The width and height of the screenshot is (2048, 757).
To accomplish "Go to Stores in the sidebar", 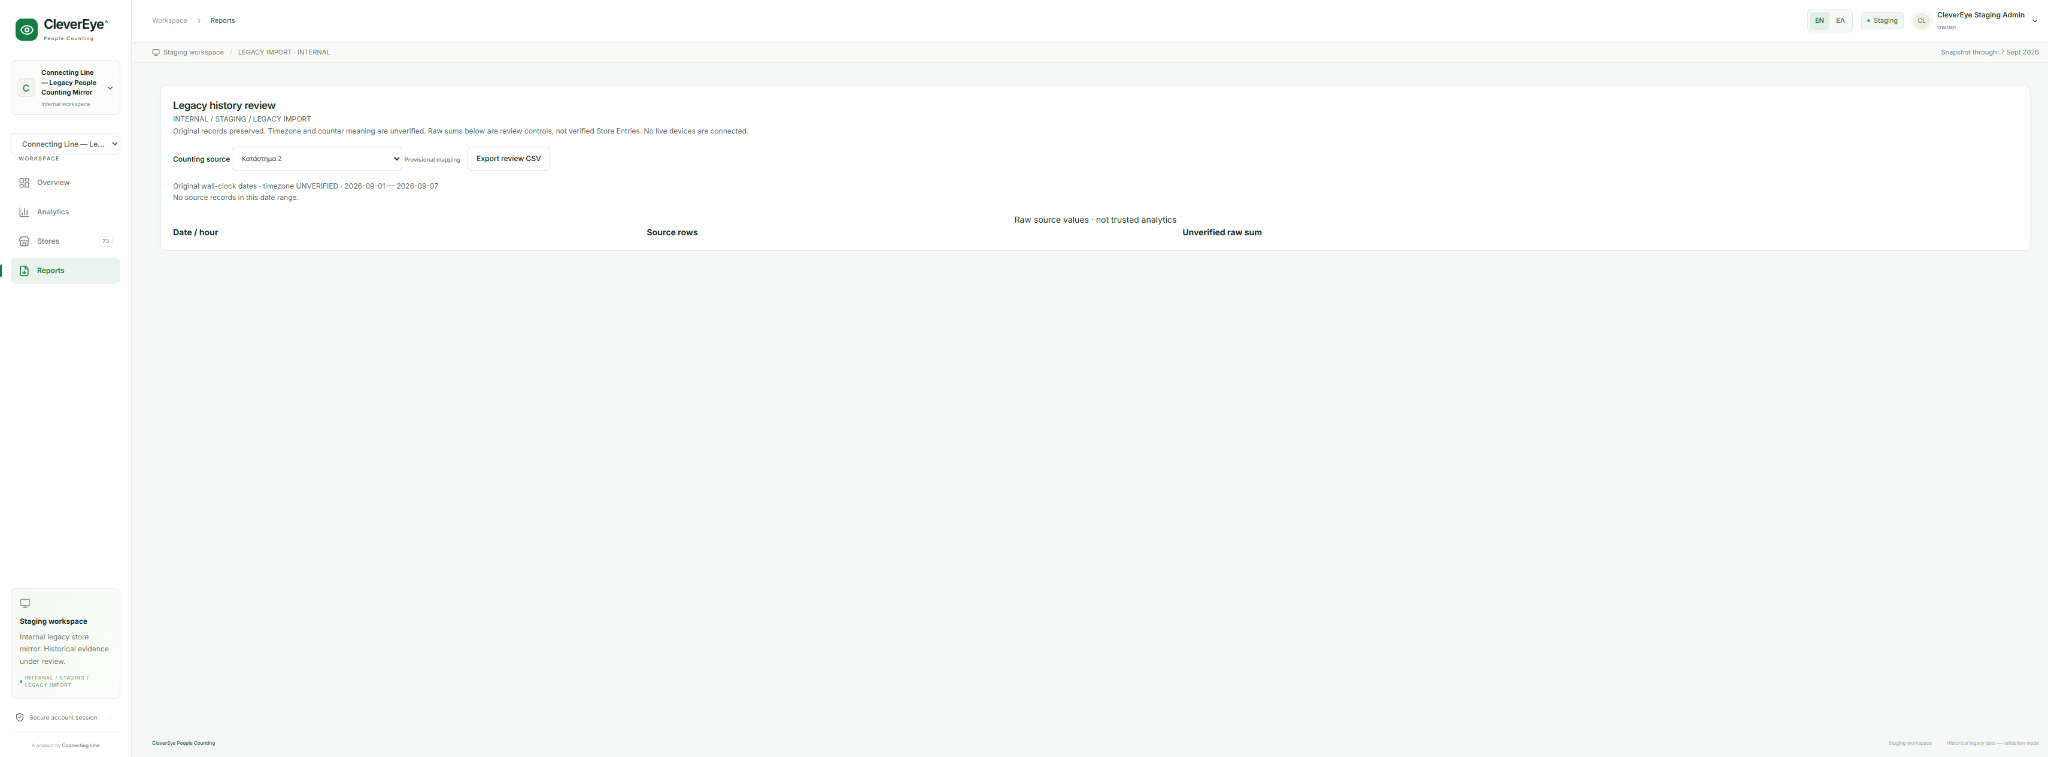I will [65, 241].
